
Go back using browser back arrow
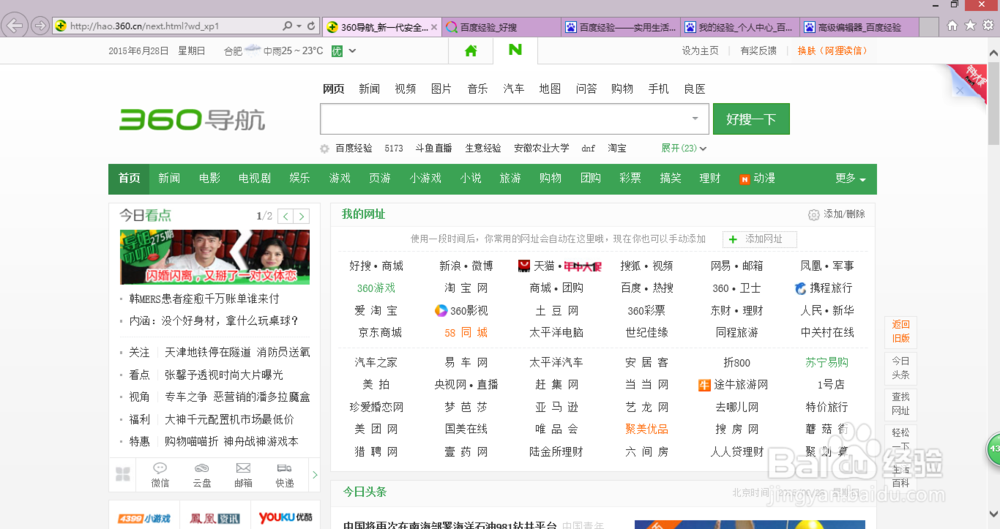tap(15, 26)
